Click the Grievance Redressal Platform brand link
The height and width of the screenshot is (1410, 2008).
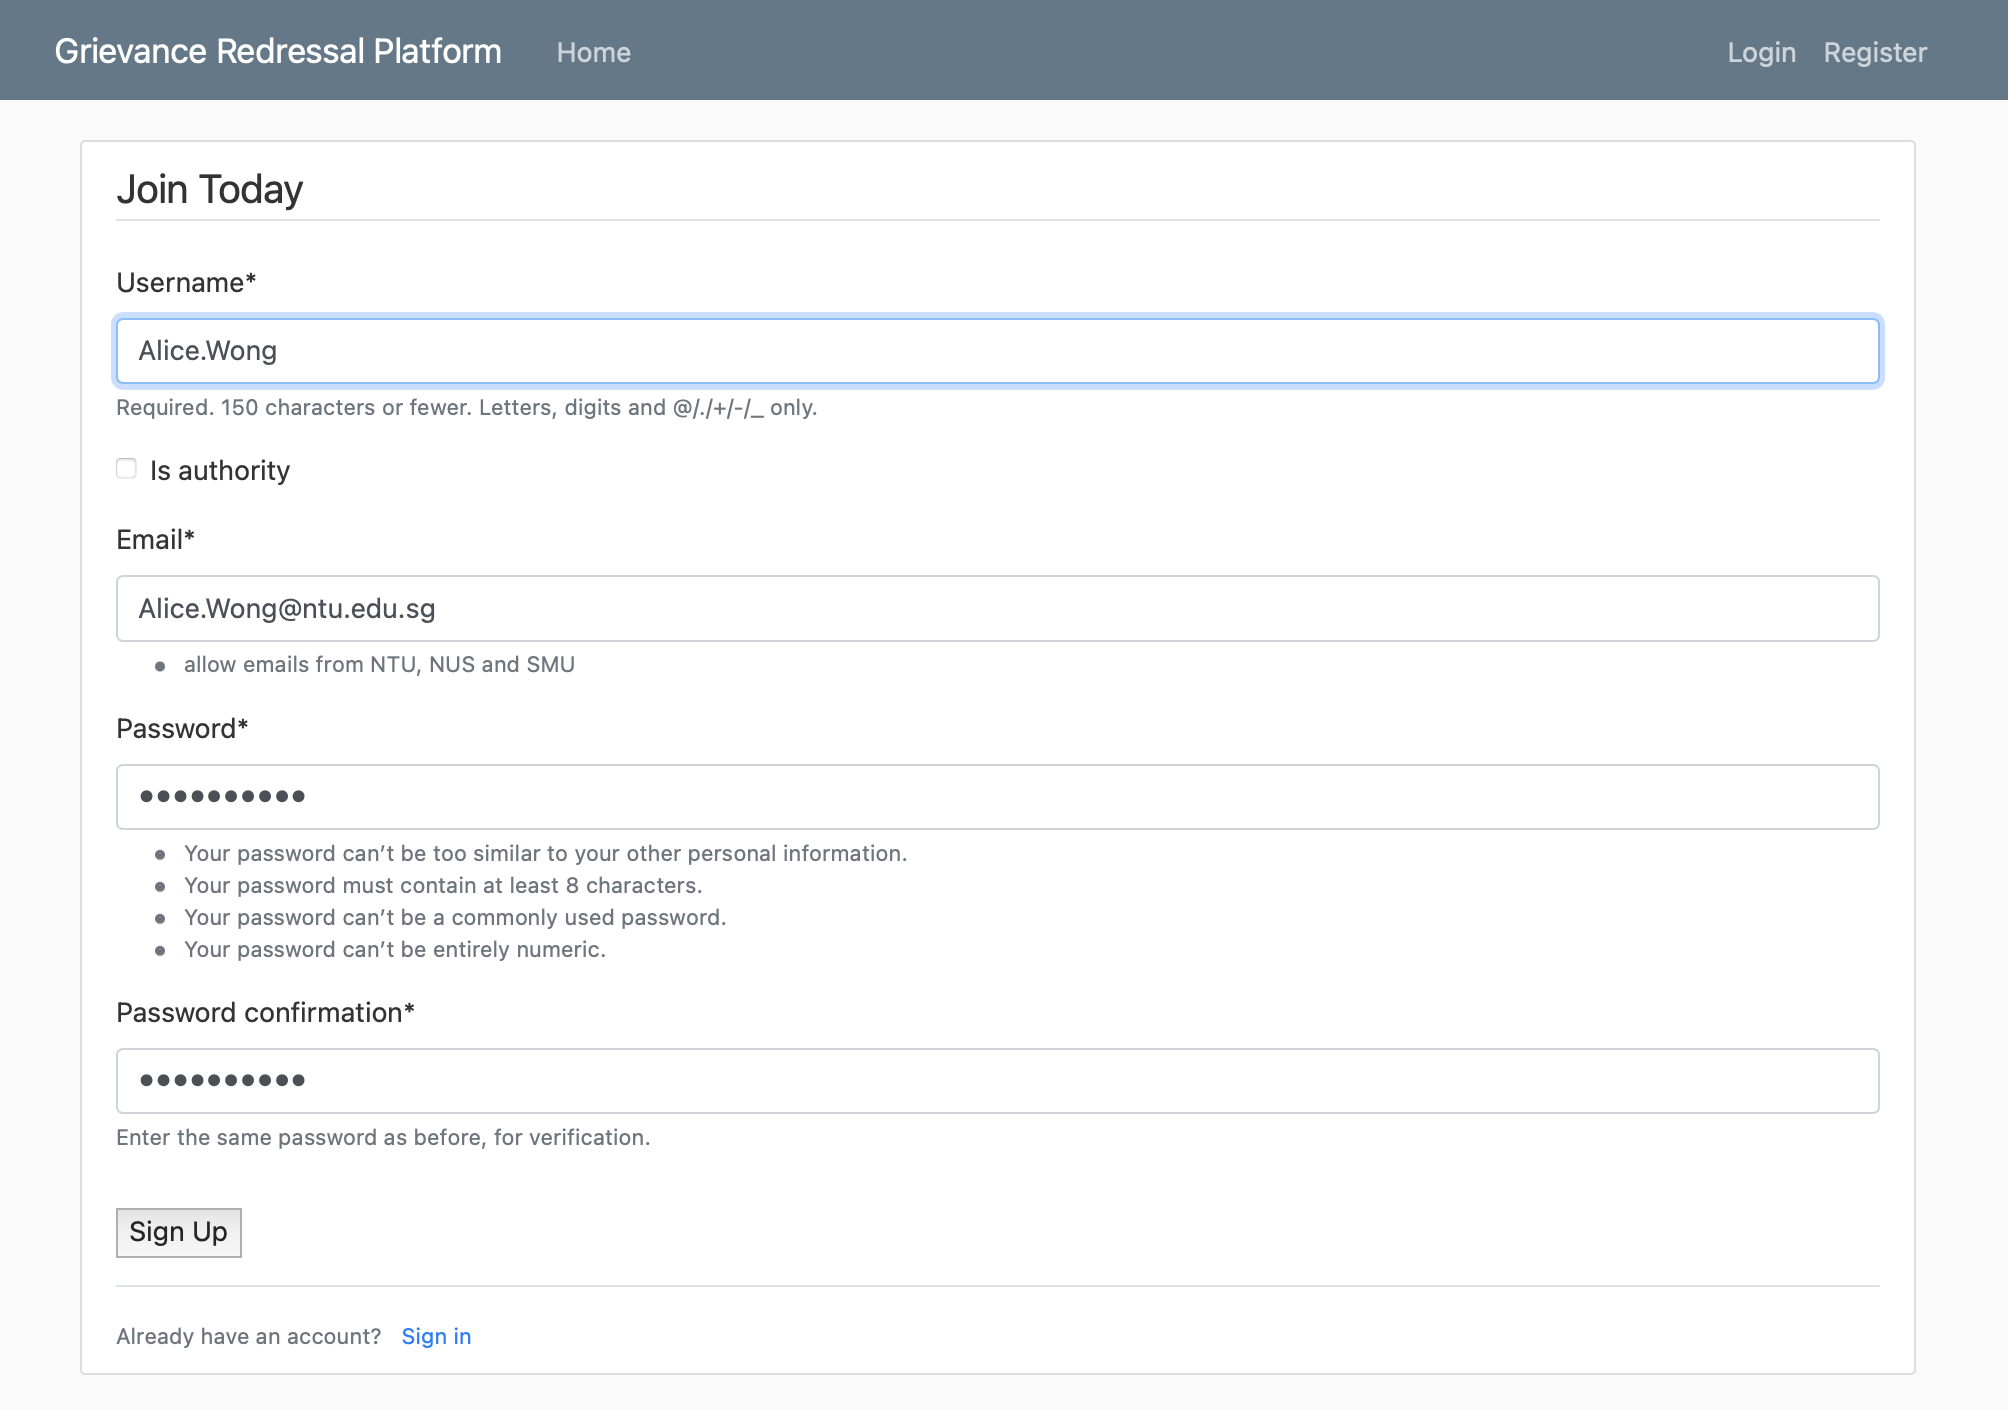278,51
